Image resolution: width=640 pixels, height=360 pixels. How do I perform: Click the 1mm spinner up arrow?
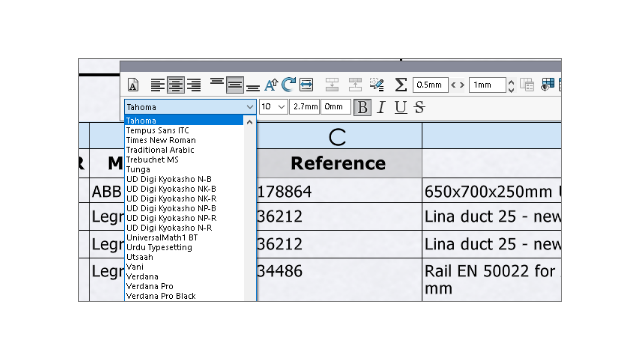point(511,81)
